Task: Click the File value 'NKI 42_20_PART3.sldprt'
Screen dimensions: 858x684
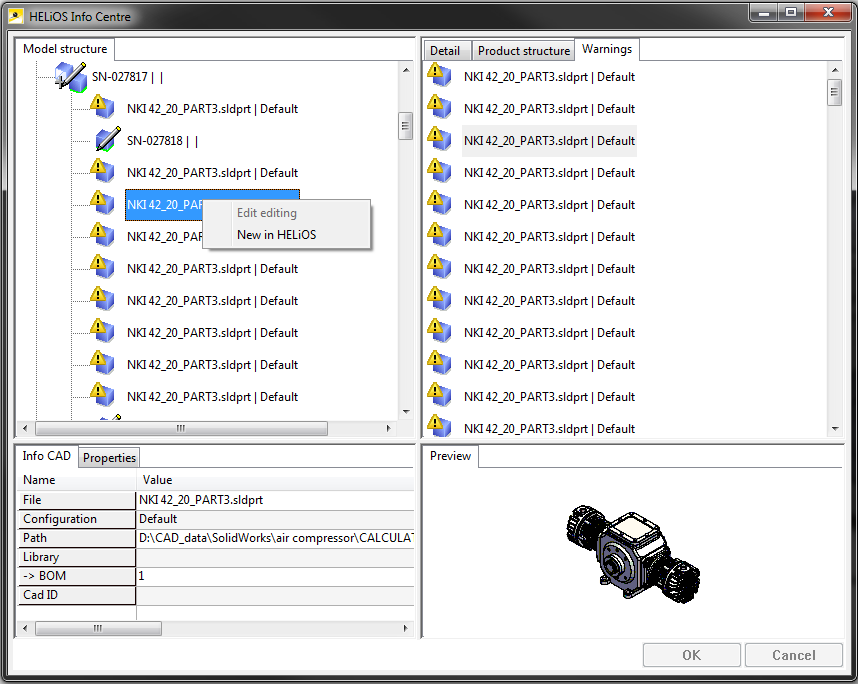Action: 275,500
